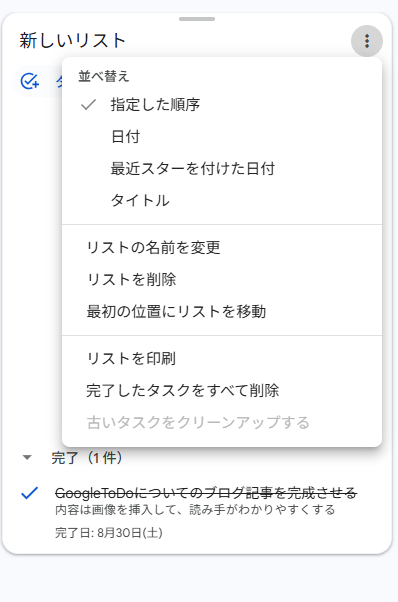Click the 完了（1件）section header text

(x=87, y=458)
